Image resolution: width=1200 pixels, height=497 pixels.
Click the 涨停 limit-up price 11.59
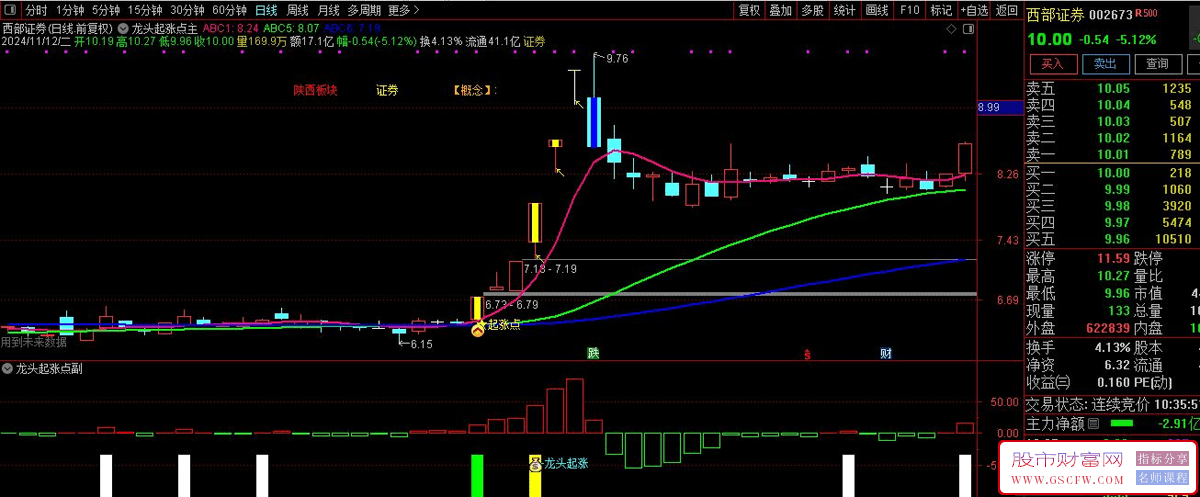pyautogui.click(x=1112, y=258)
